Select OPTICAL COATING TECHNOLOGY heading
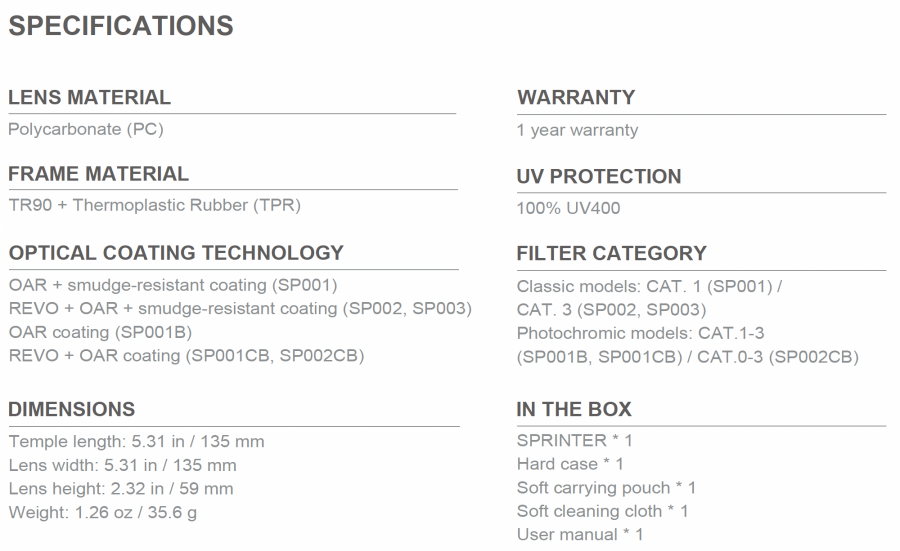Screen dimensions: 900x551 (176, 253)
